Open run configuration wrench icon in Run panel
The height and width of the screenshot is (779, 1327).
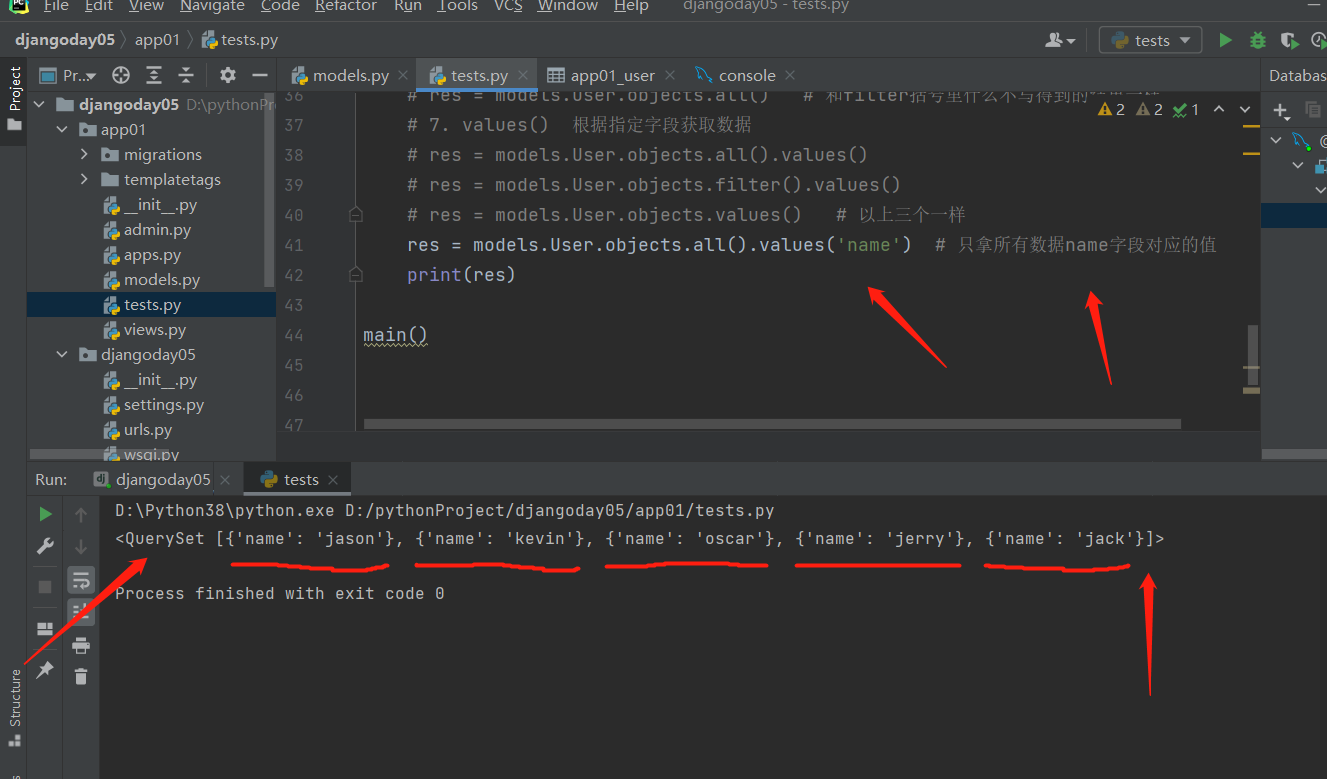45,546
